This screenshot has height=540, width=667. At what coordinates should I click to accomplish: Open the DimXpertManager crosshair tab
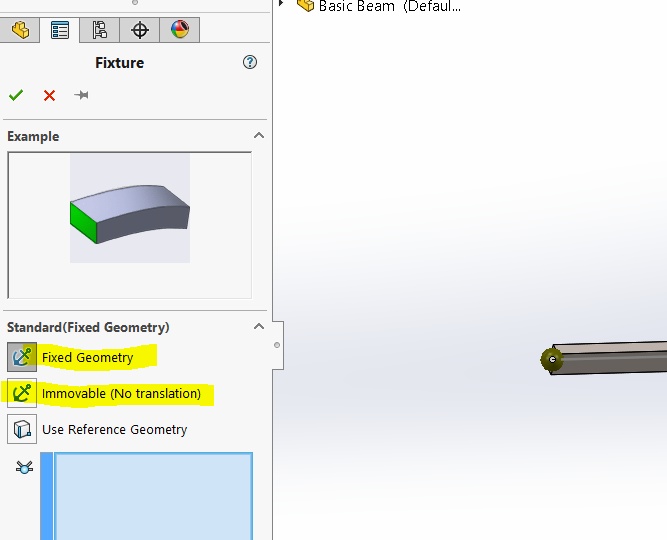(x=140, y=30)
